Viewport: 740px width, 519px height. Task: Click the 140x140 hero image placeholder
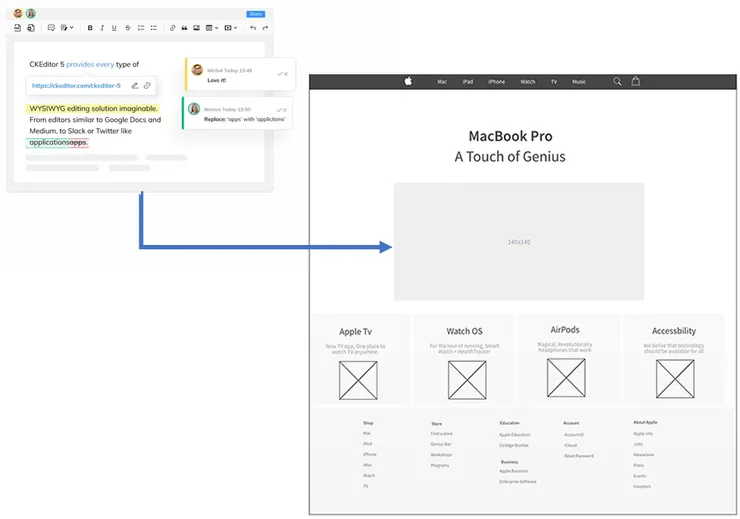coord(519,242)
